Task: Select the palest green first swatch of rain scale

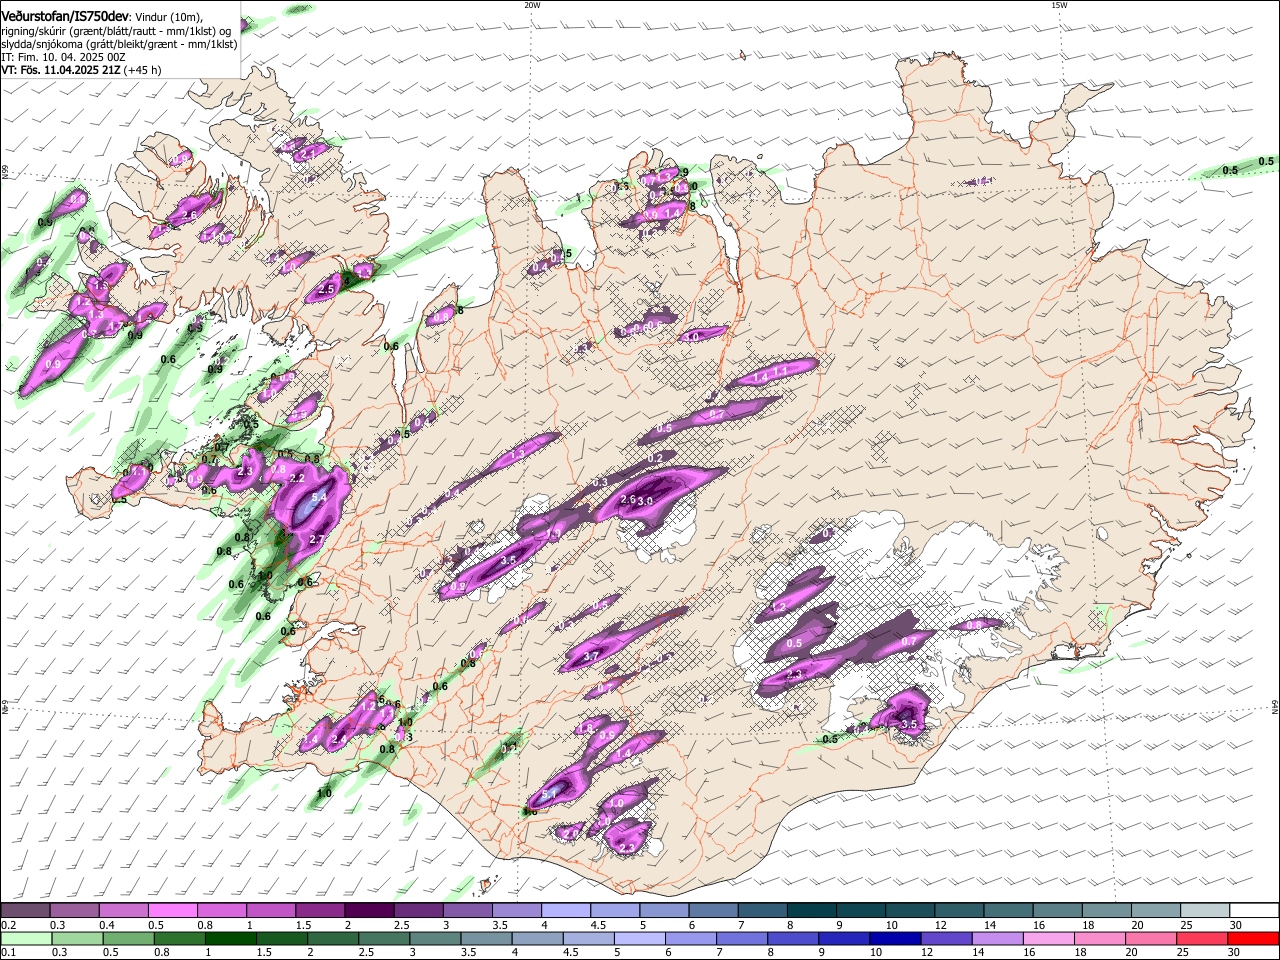Action: (x=25, y=938)
